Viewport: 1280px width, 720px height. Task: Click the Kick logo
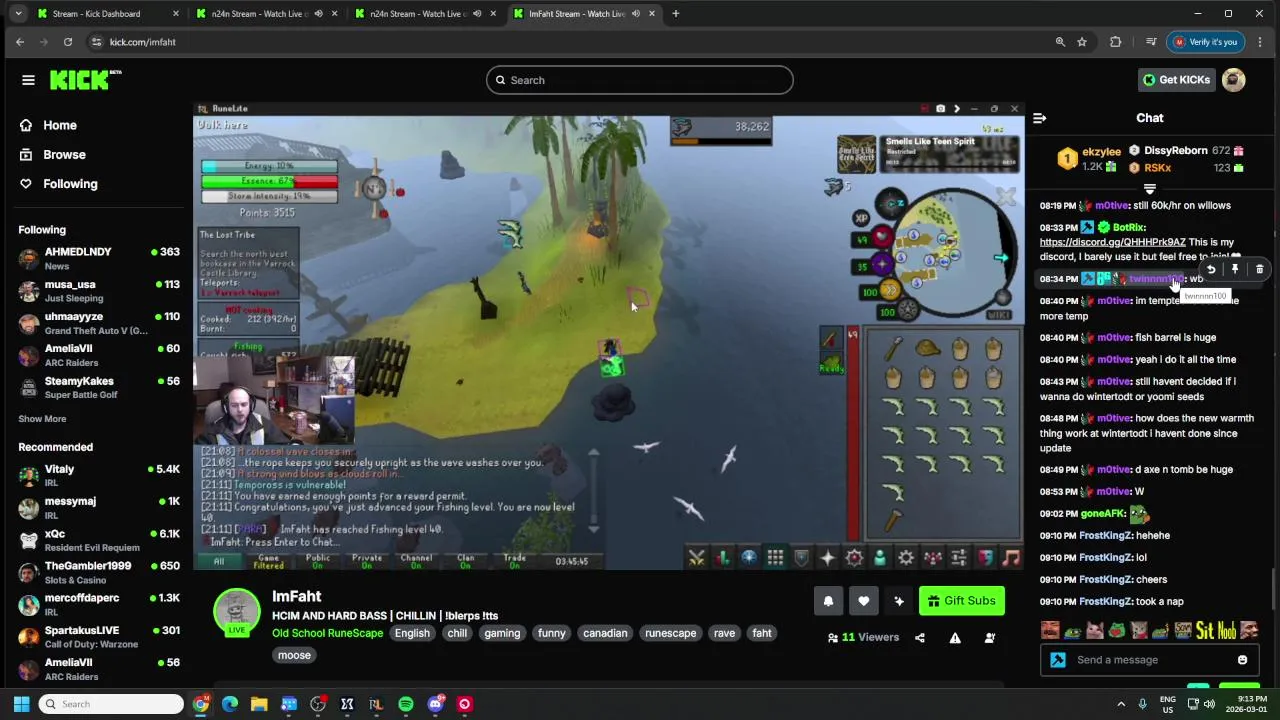click(85, 80)
